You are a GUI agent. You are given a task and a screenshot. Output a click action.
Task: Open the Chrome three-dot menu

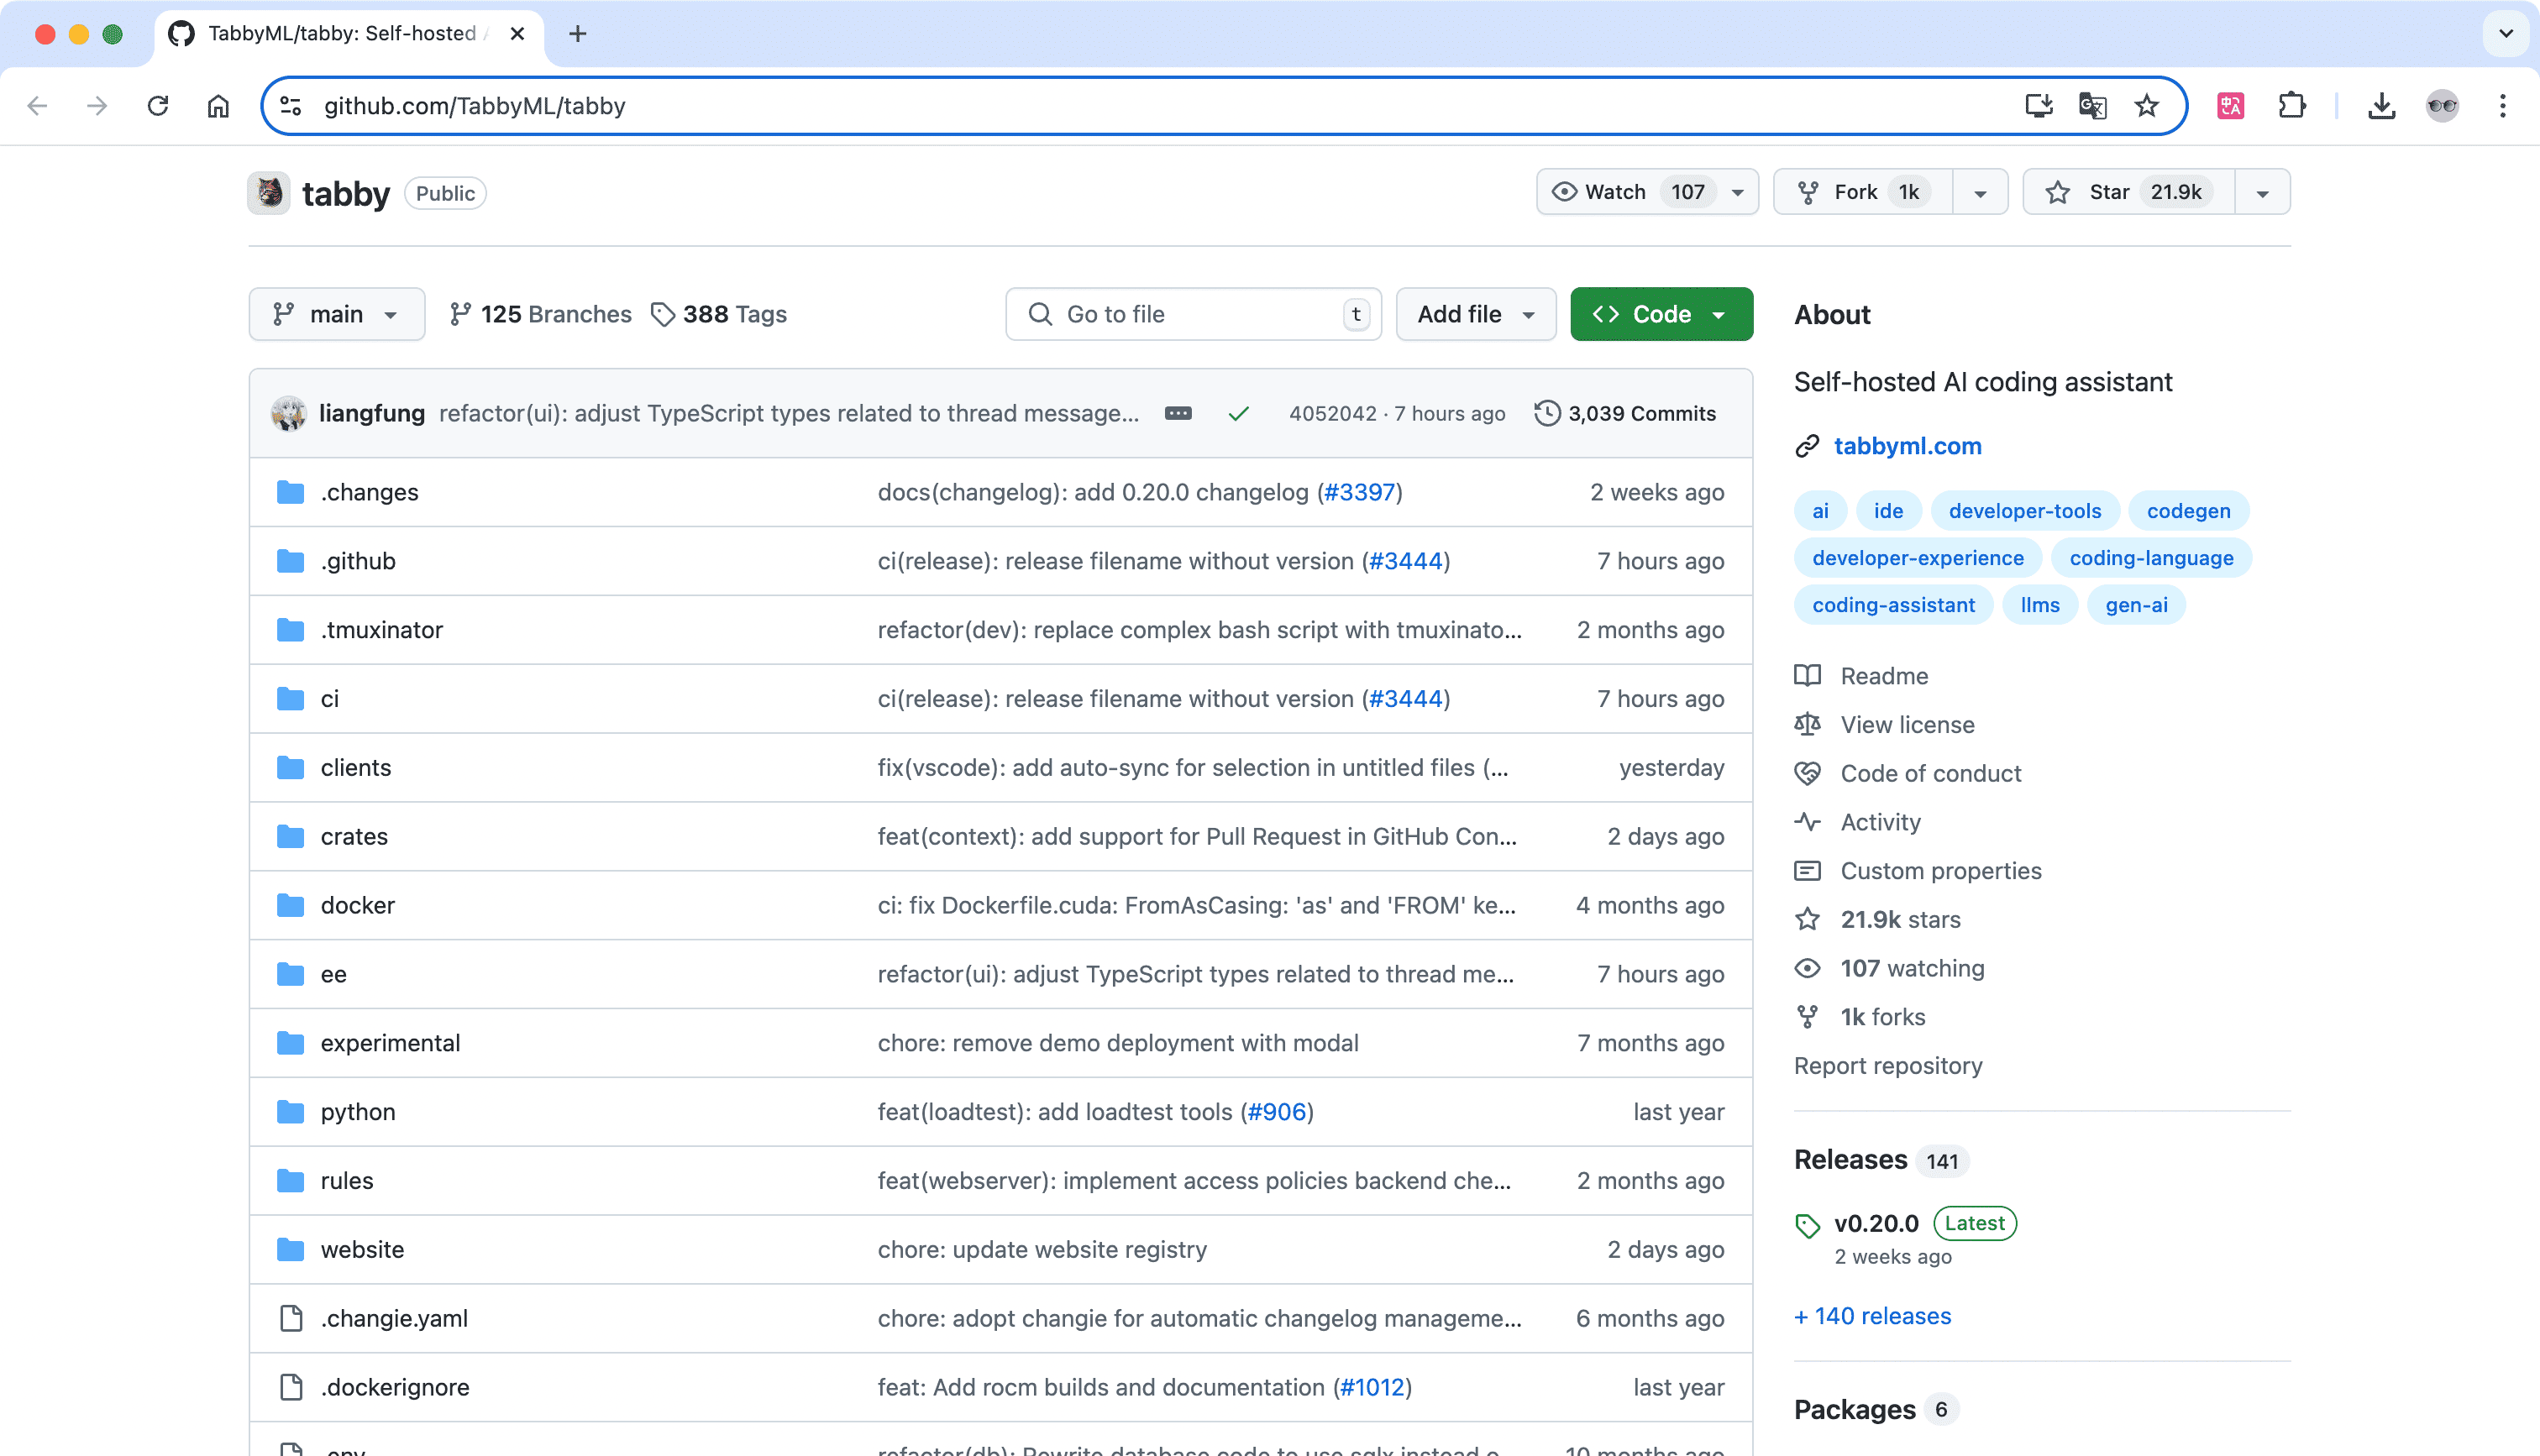[2504, 105]
